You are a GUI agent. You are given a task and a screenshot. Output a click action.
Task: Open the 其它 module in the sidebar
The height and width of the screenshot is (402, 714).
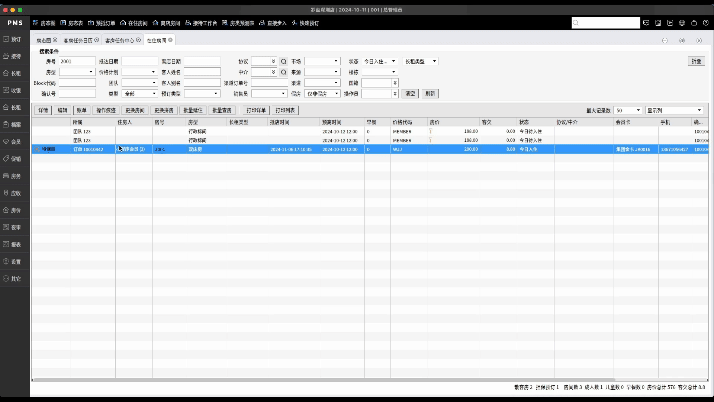[x=13, y=278]
